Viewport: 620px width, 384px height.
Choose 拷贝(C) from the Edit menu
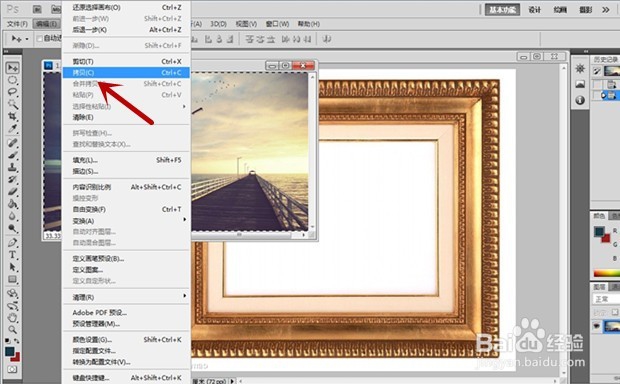[127, 73]
